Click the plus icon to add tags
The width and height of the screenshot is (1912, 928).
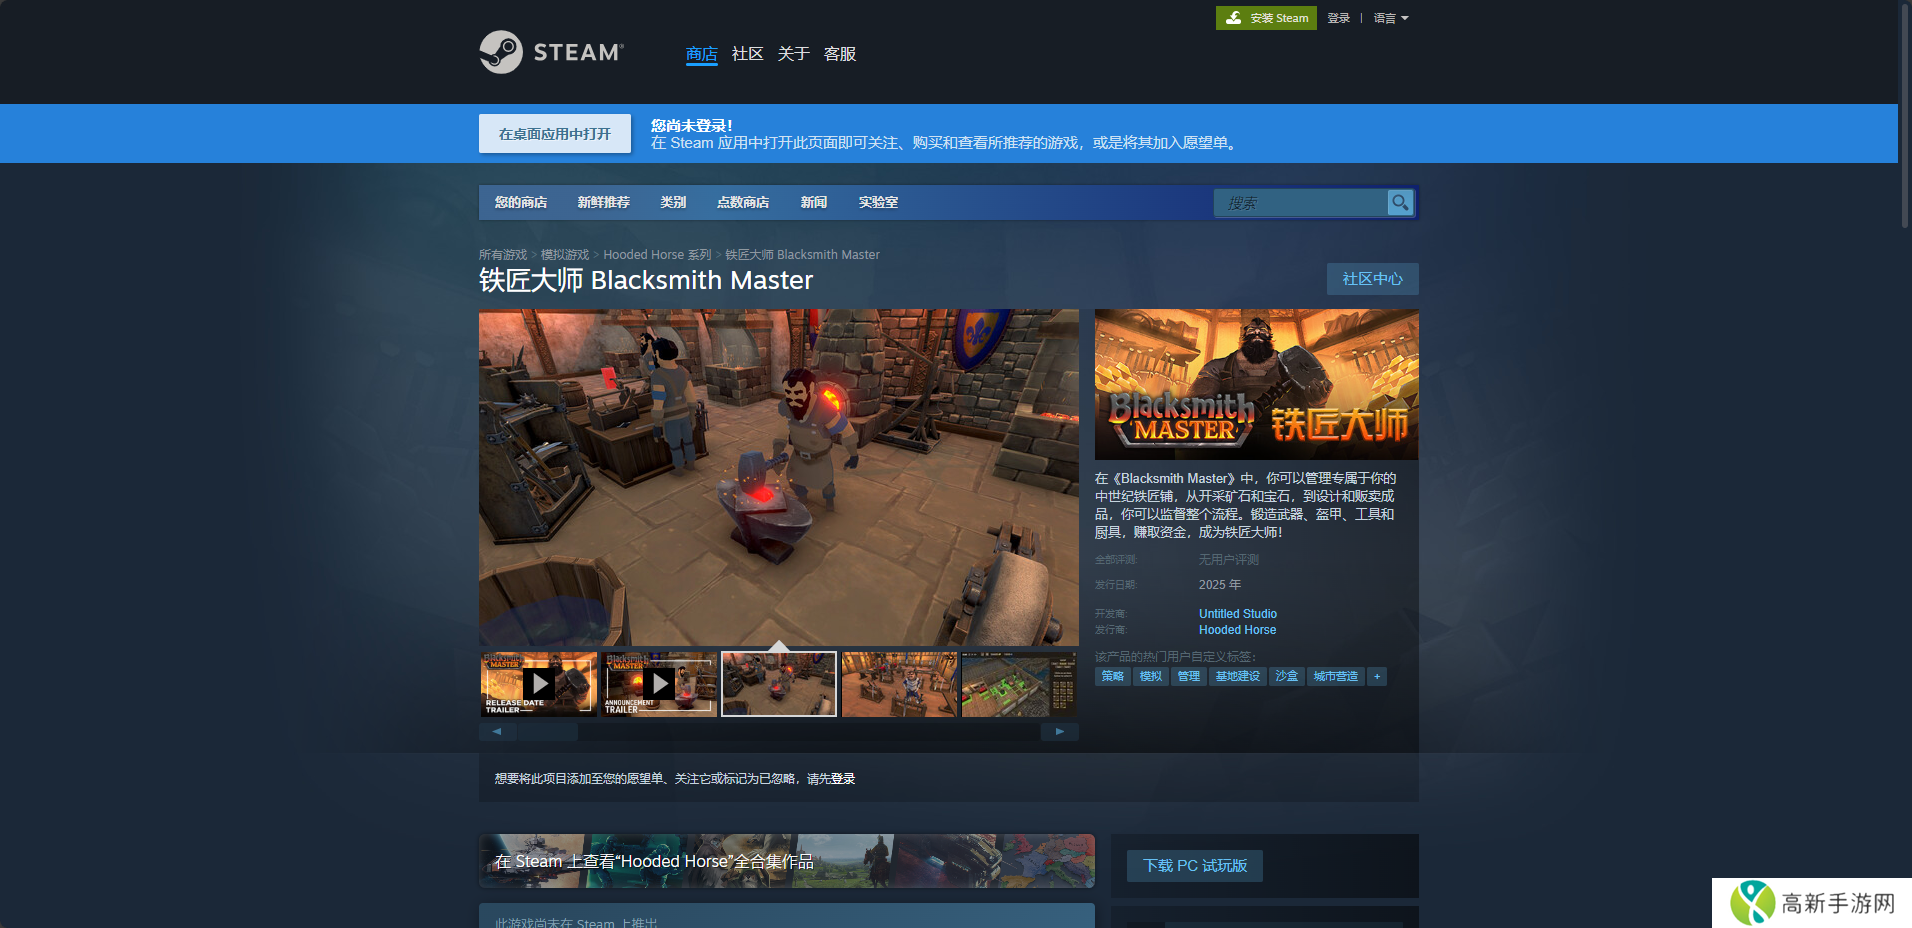coord(1377,677)
